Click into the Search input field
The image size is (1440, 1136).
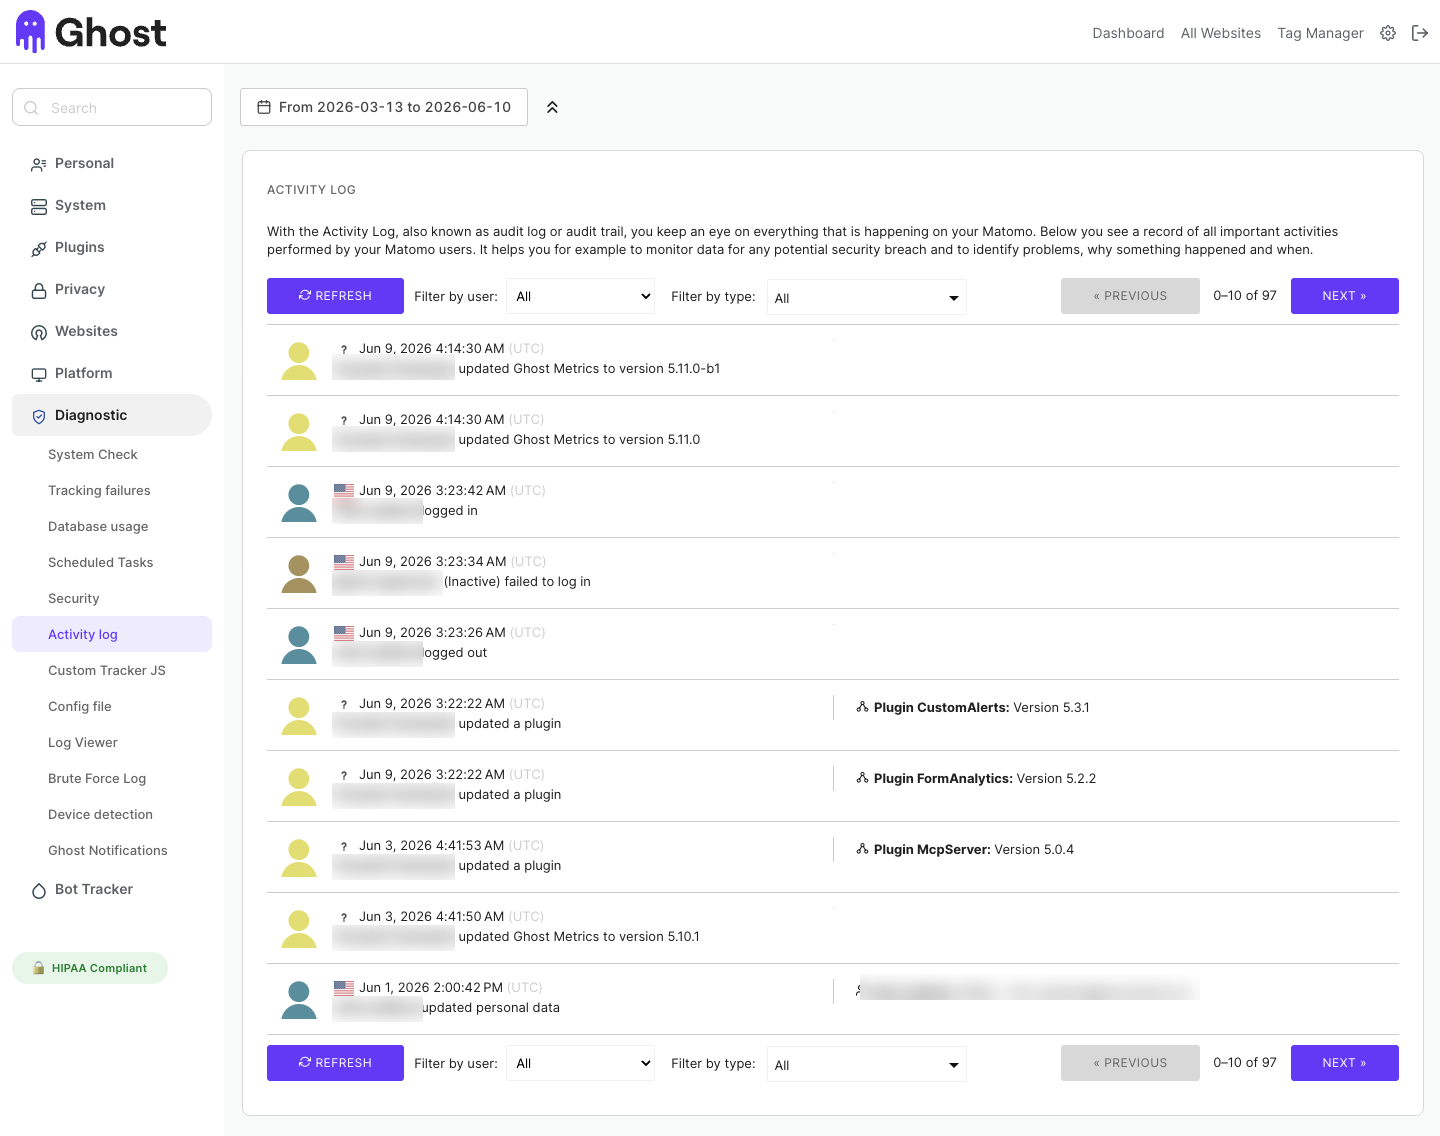[112, 107]
